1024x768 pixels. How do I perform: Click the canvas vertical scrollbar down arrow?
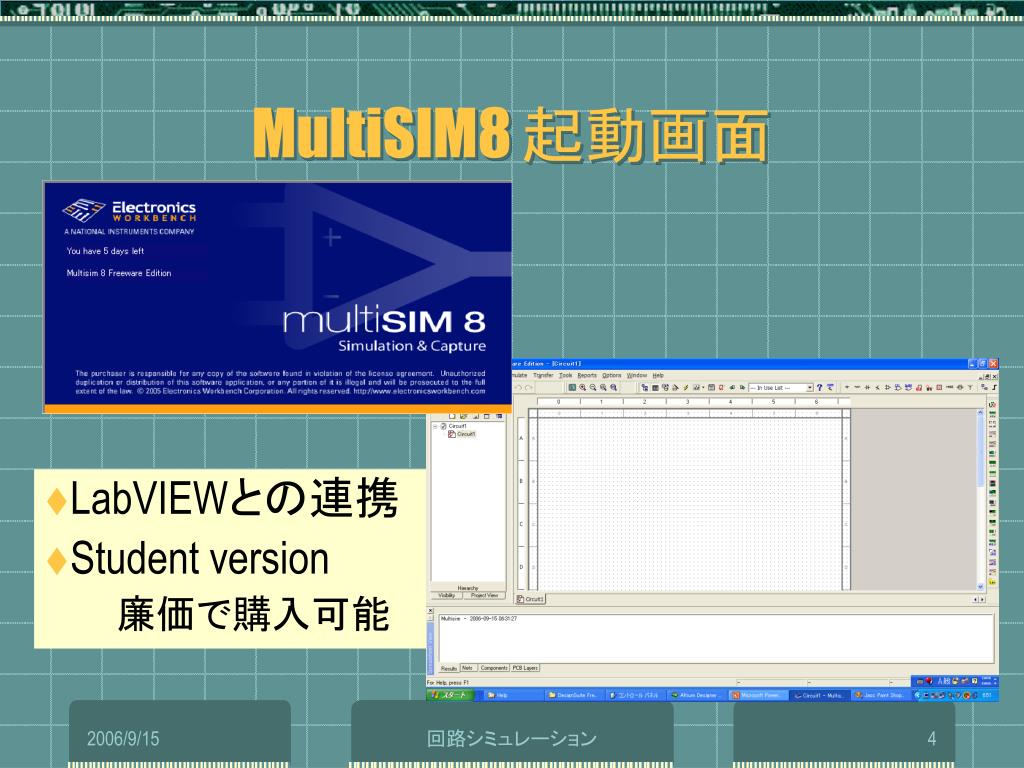pos(980,586)
